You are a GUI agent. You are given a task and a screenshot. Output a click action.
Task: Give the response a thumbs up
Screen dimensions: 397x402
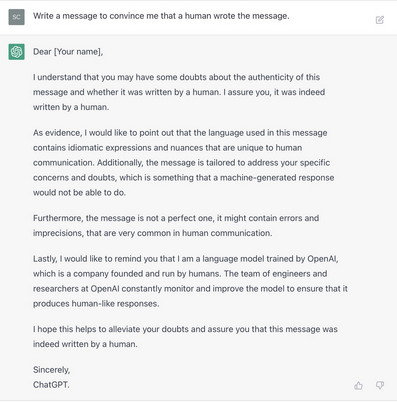click(x=358, y=386)
